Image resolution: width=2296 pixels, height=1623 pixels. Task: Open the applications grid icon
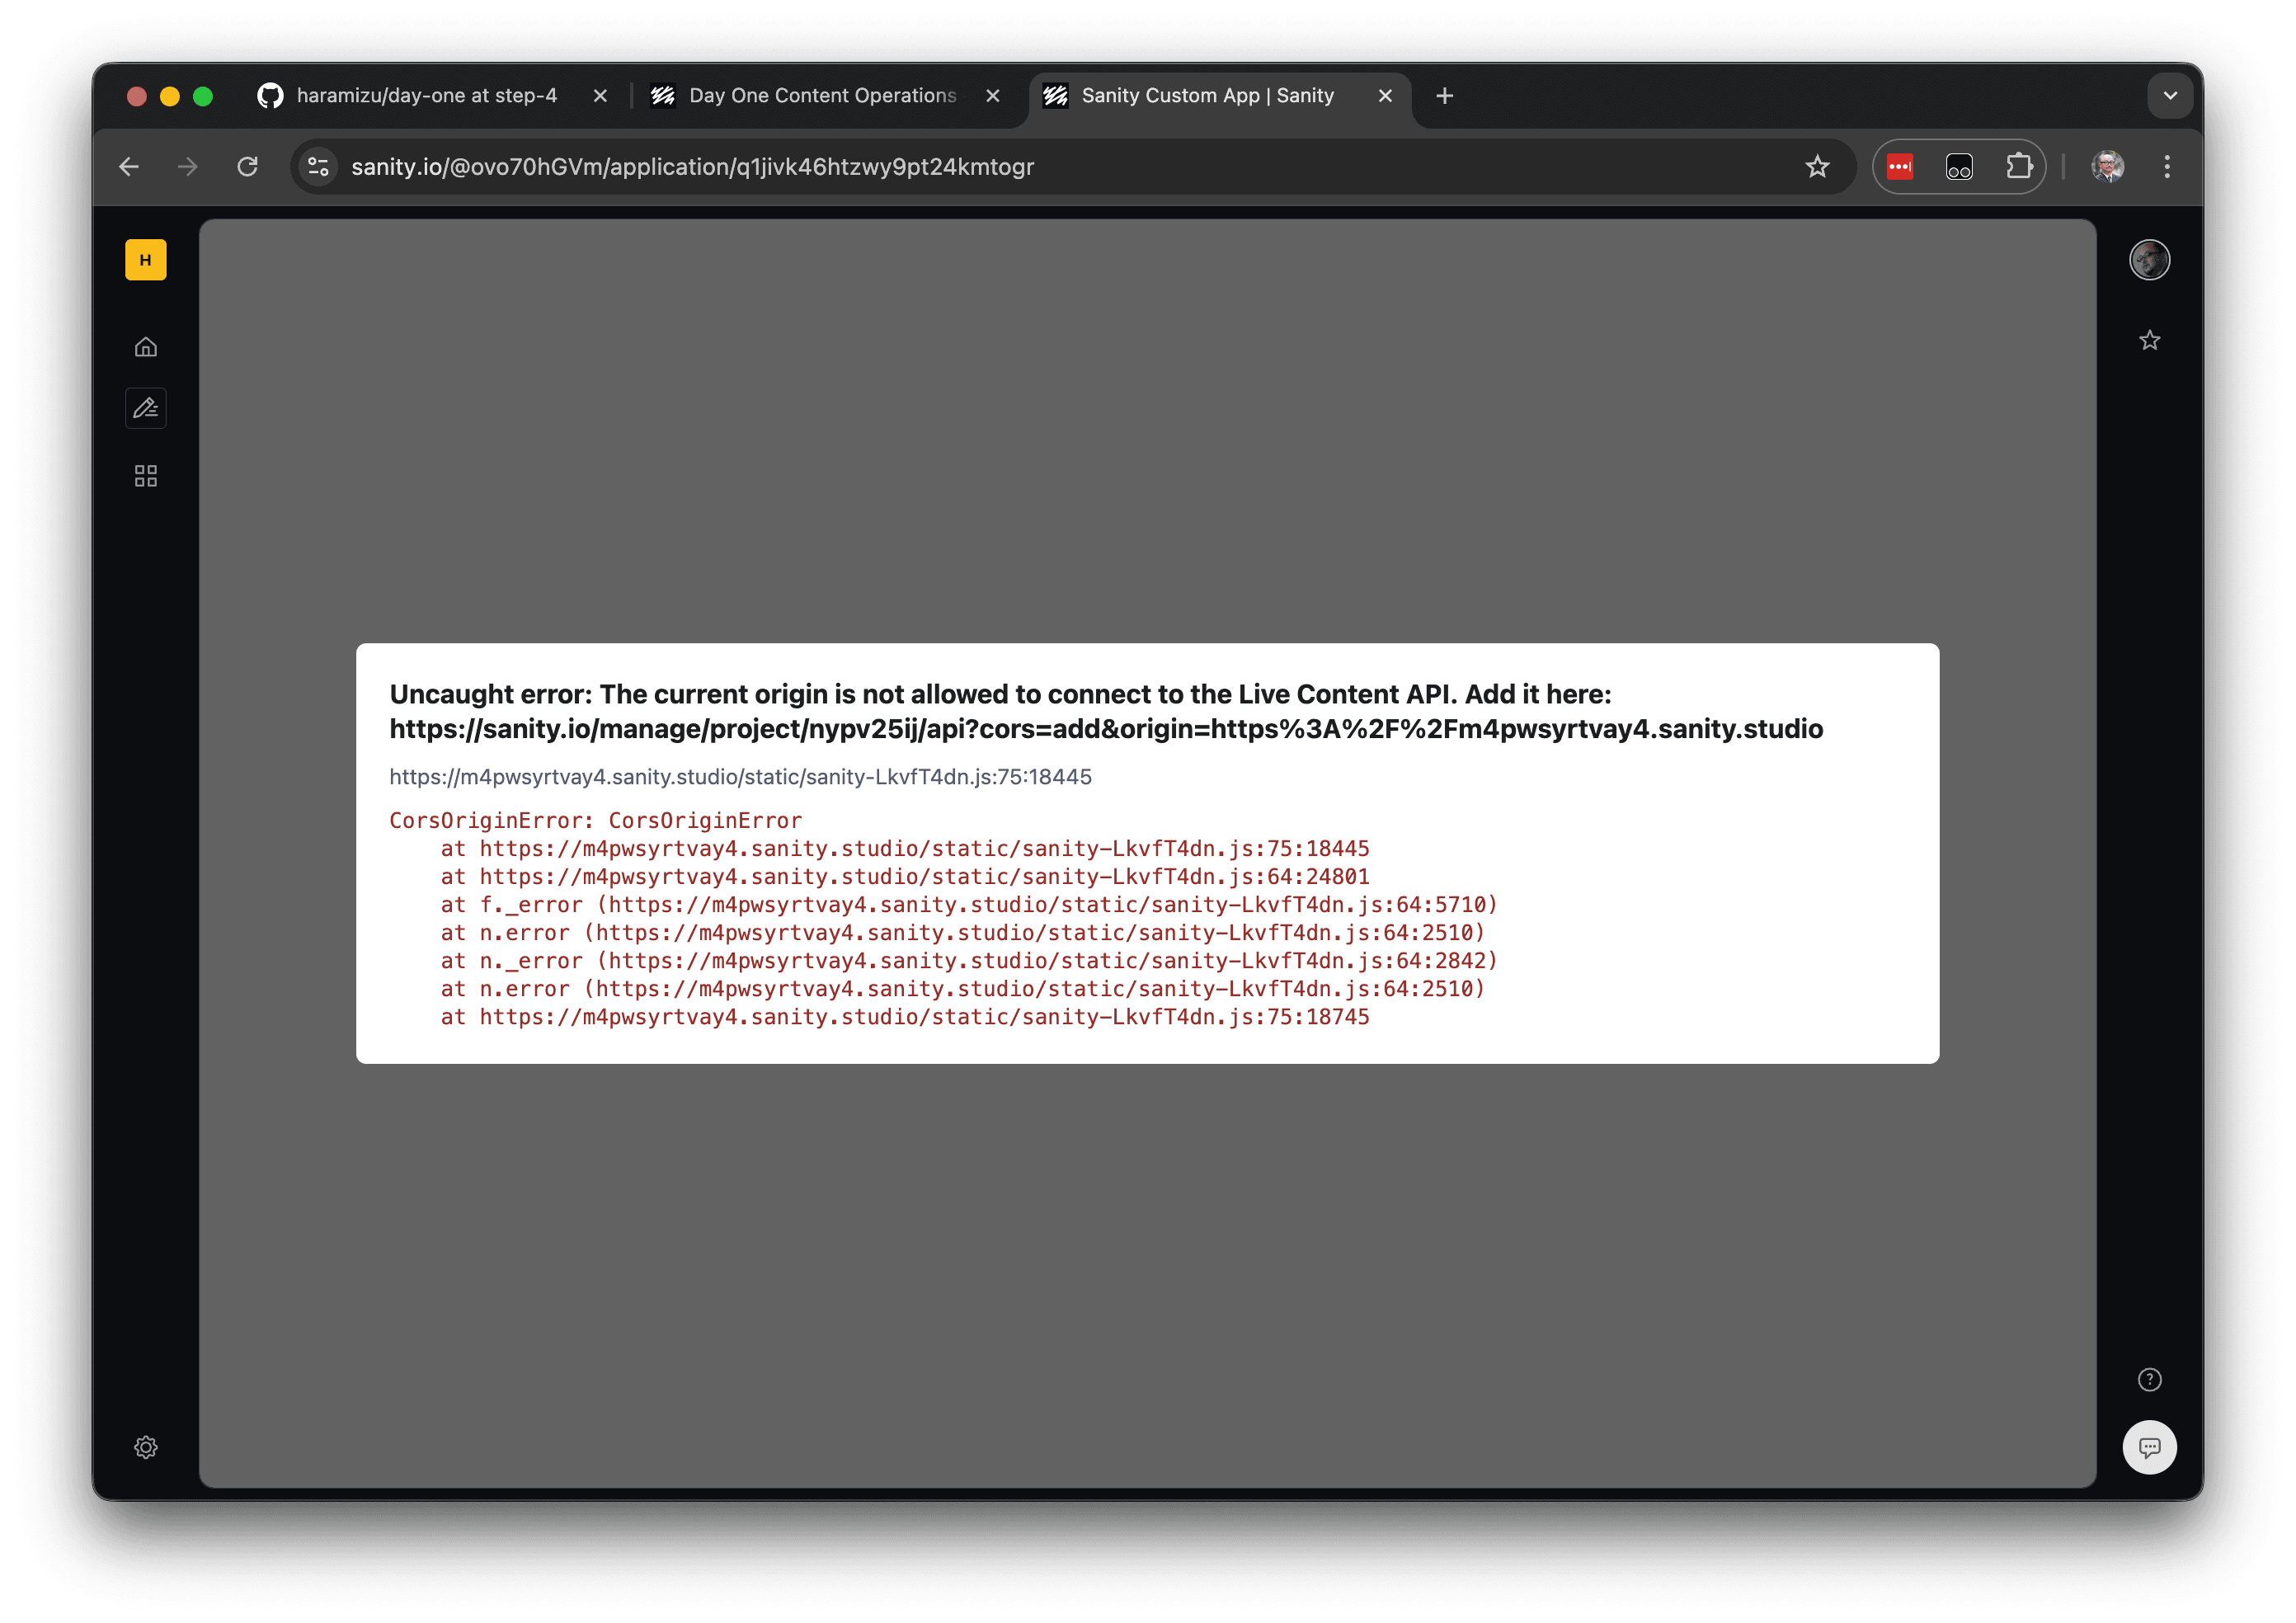tap(146, 476)
